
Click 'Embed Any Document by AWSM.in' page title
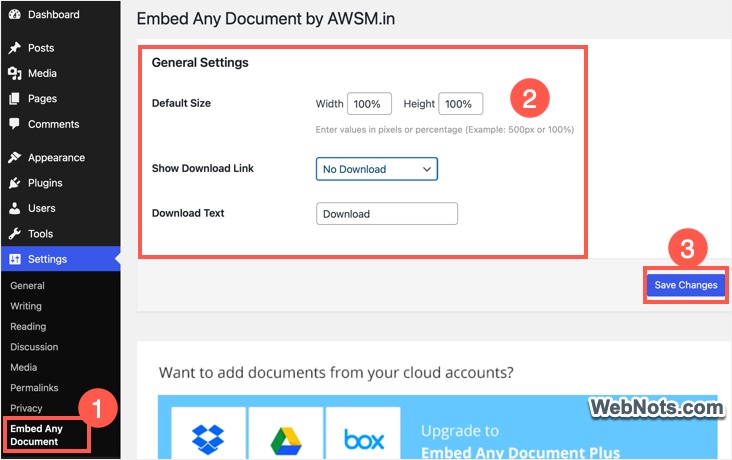[266, 19]
